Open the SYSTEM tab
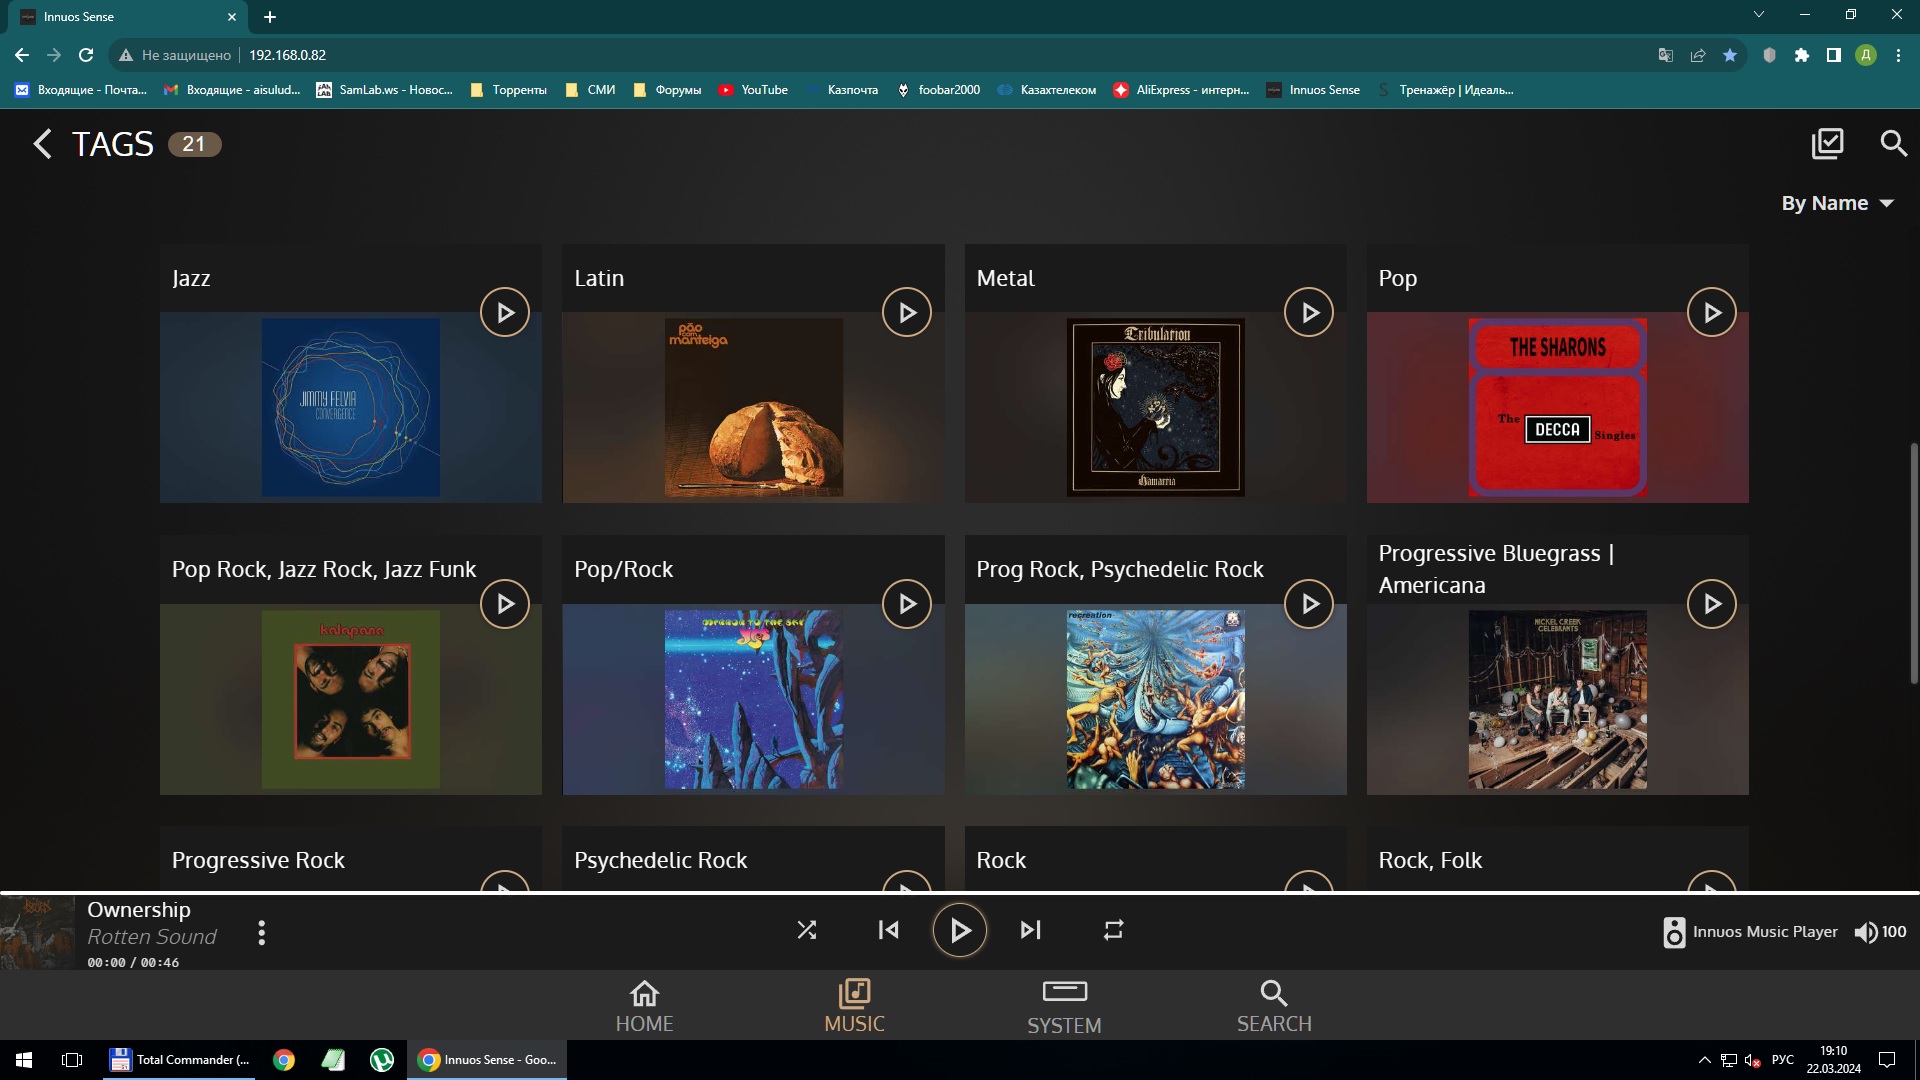Image resolution: width=1920 pixels, height=1080 pixels. pos(1064,1006)
